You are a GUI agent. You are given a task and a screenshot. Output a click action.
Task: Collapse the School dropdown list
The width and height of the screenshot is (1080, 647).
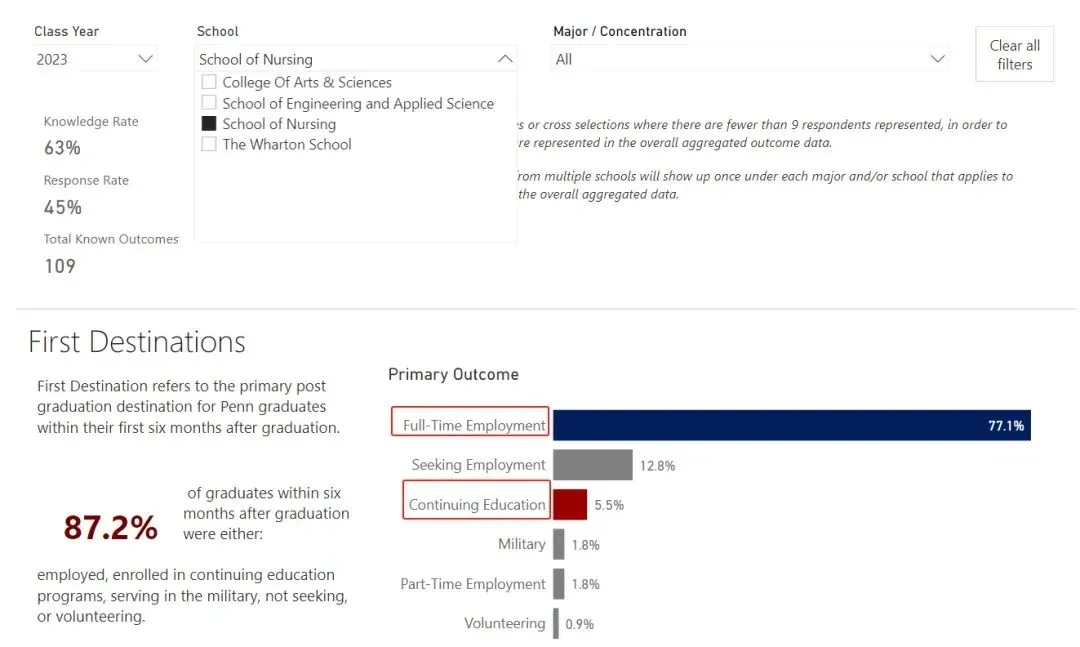(x=504, y=59)
